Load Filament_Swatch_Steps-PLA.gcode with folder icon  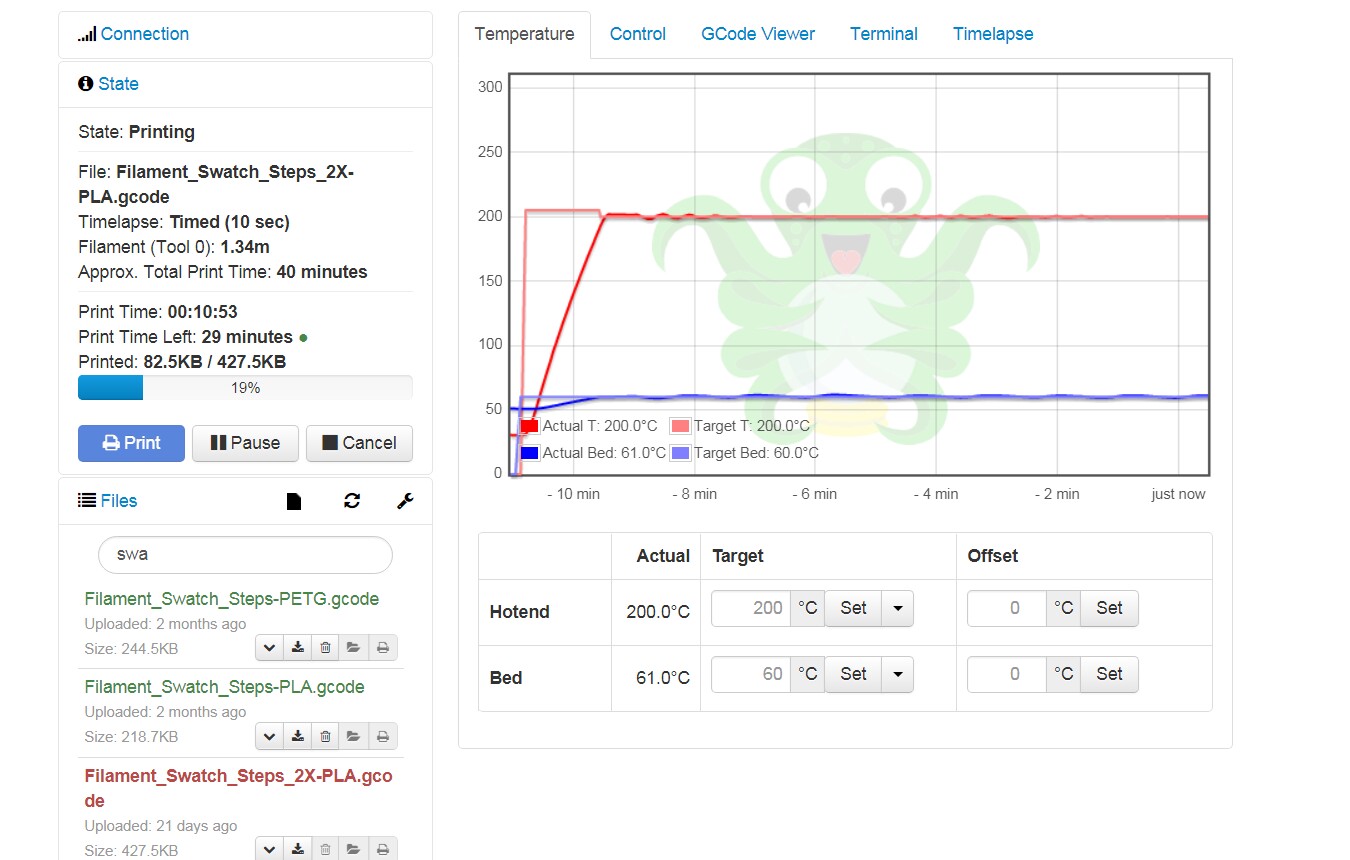click(x=353, y=737)
